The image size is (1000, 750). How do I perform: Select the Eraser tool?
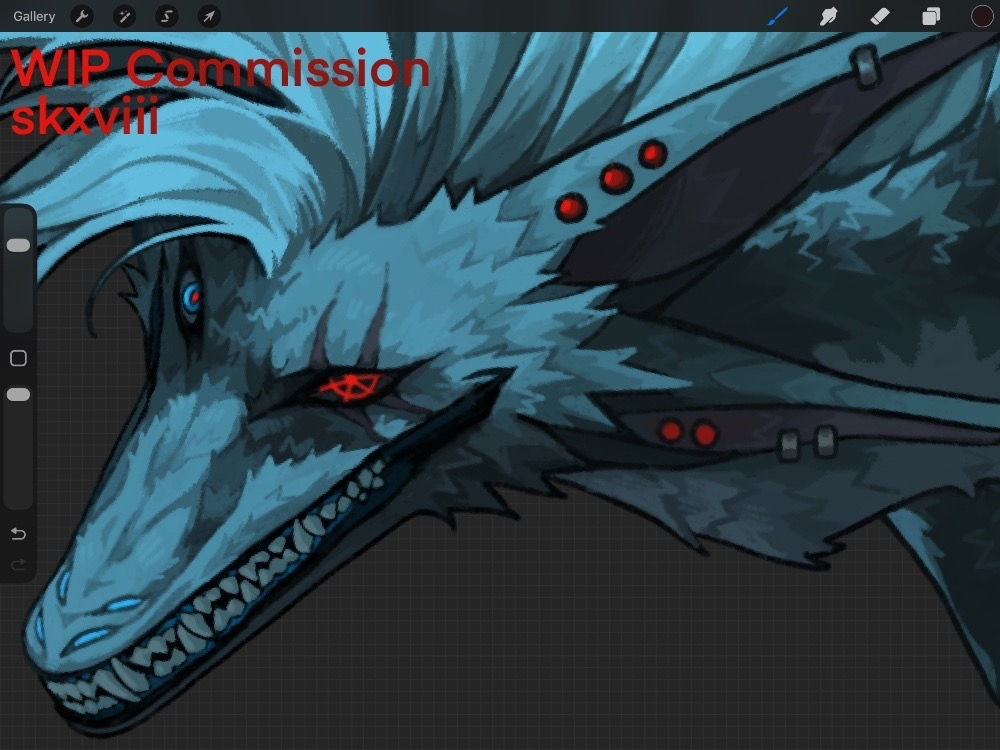coord(879,16)
